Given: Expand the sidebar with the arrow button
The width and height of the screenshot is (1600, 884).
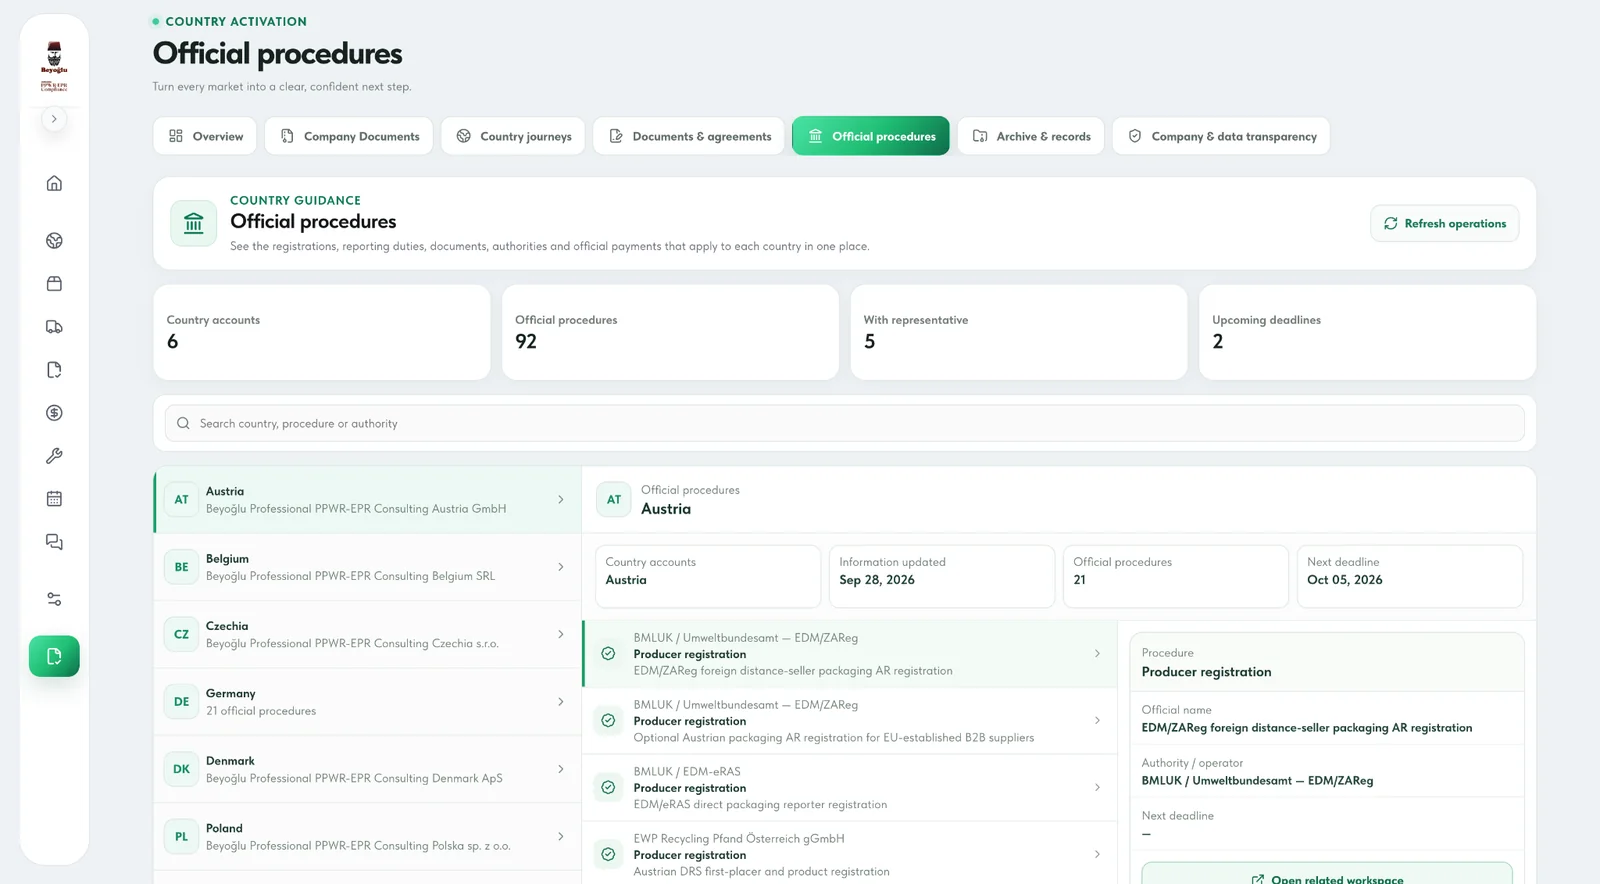Looking at the screenshot, I should [54, 119].
